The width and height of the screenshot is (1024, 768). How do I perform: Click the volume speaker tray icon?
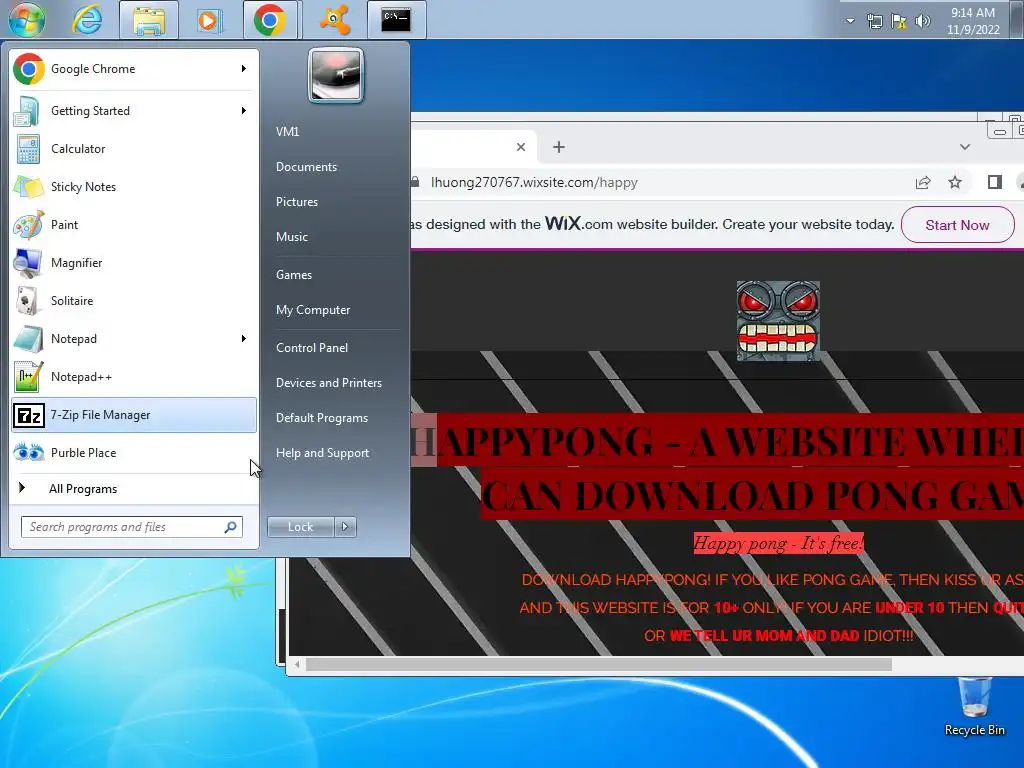[922, 22]
